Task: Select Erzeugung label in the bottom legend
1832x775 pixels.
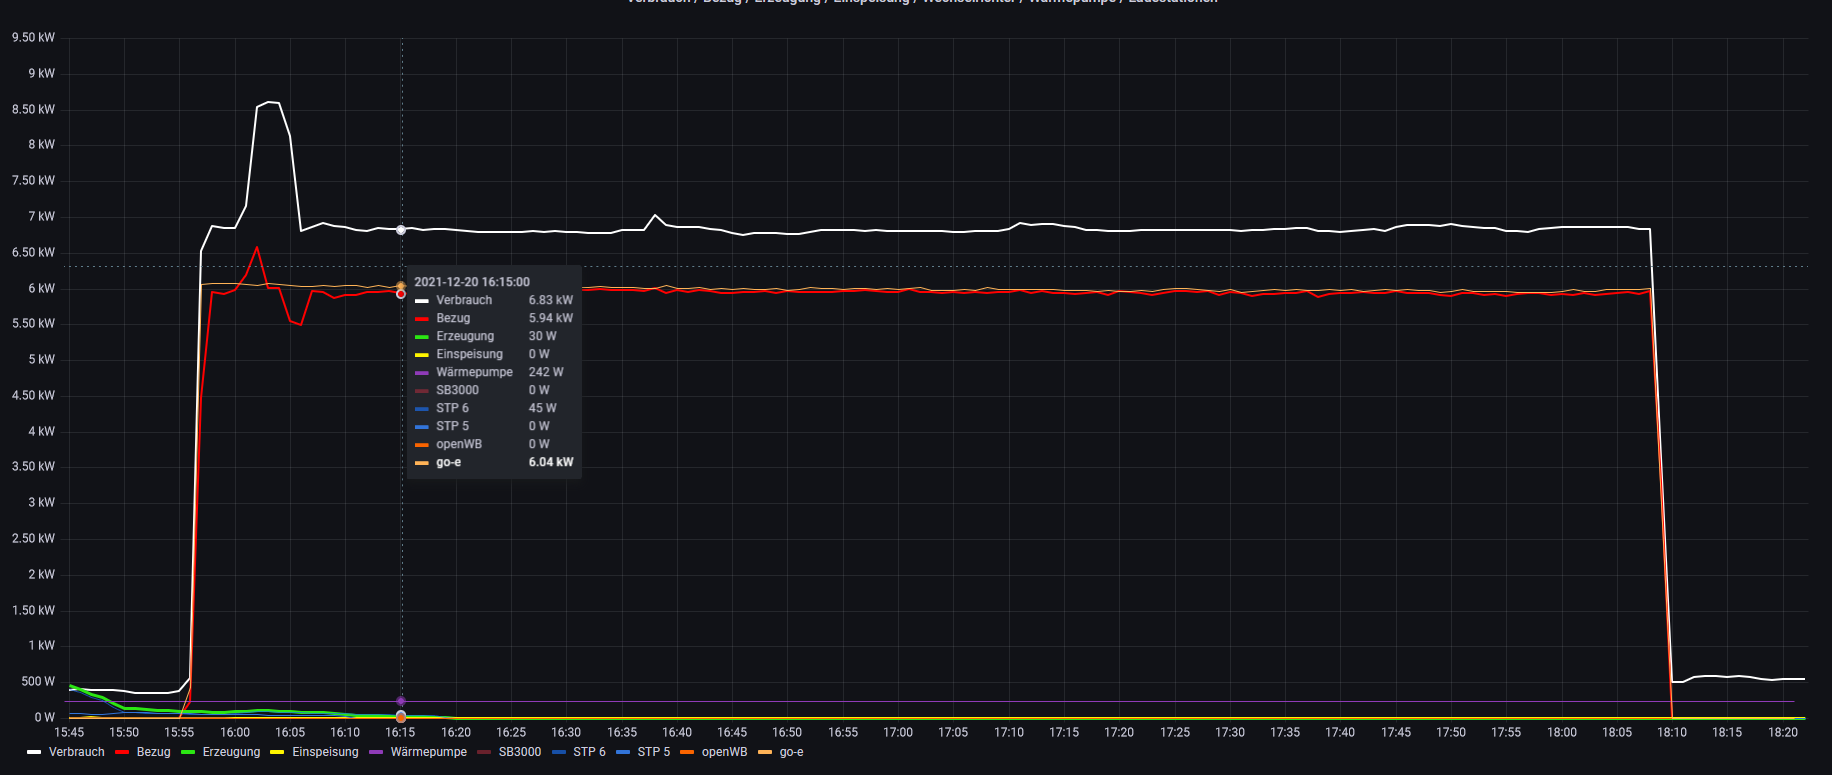Action: coord(231,752)
